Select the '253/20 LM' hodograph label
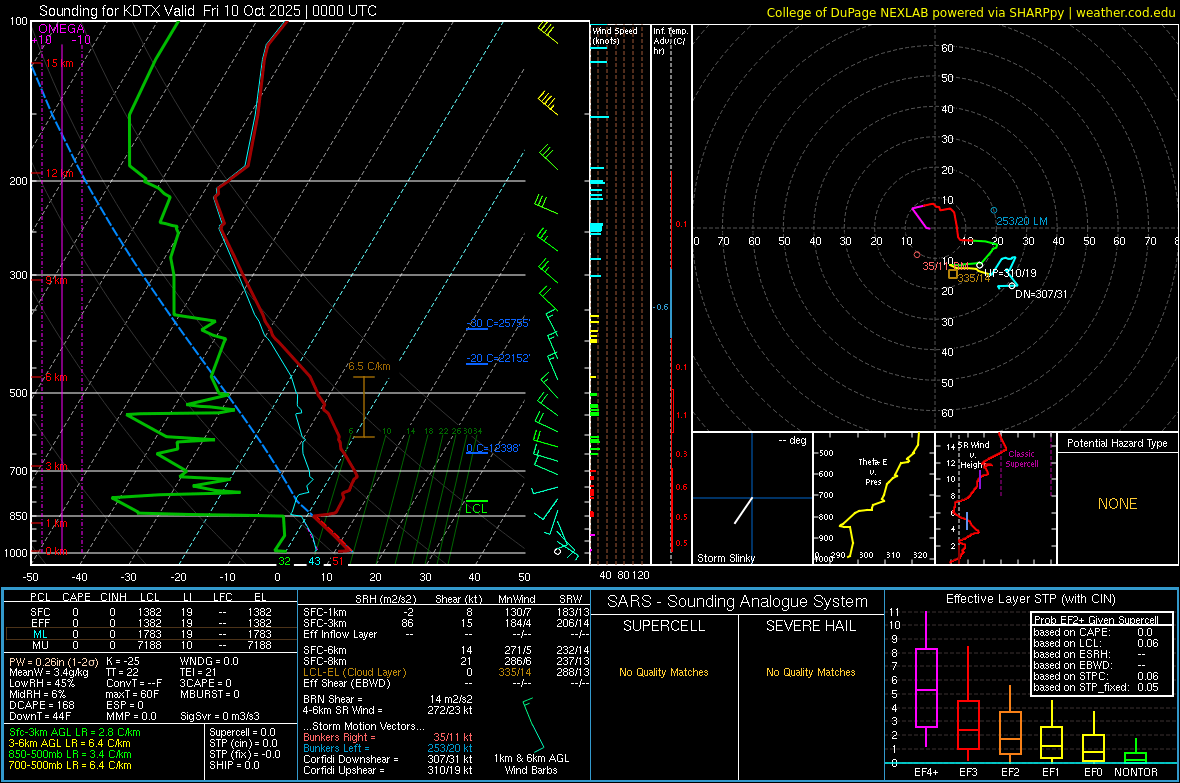Viewport: 1180px width, 783px height. click(1021, 221)
